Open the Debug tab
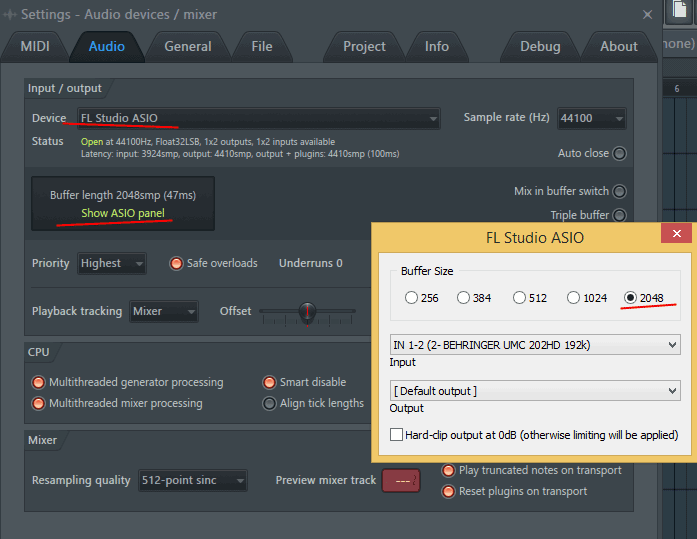 pos(540,47)
